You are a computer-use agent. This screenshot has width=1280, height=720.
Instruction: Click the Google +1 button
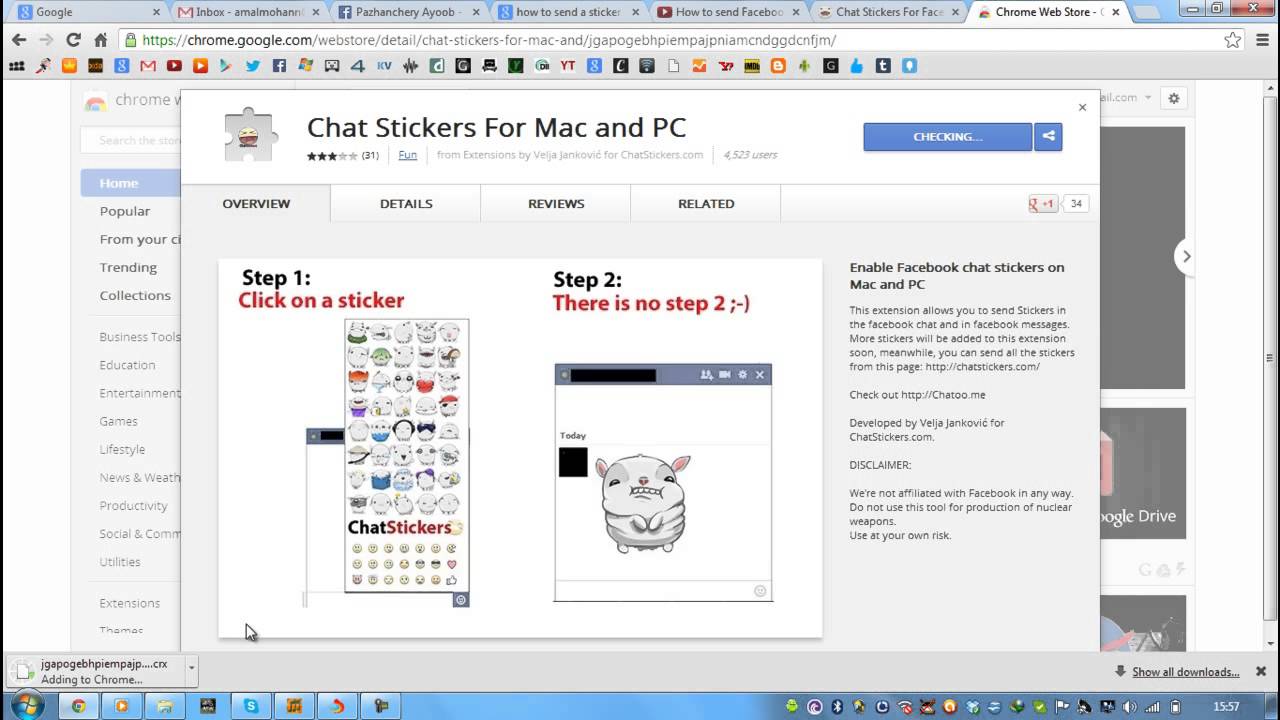pos(1042,203)
